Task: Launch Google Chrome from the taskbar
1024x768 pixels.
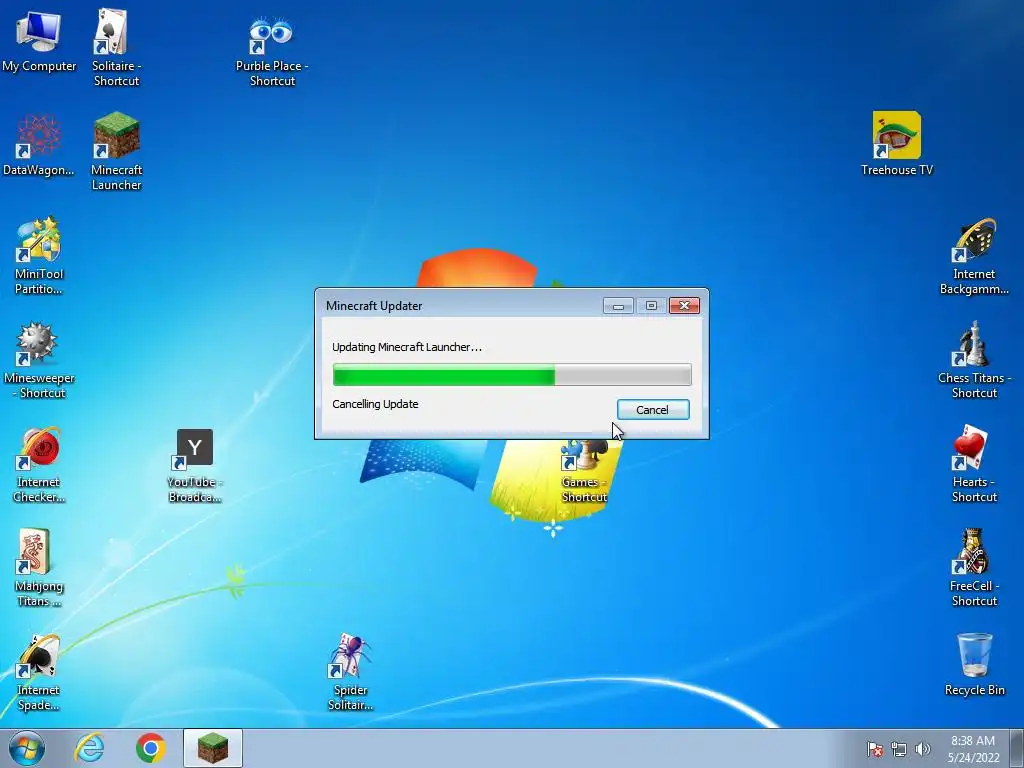Action: click(x=151, y=748)
